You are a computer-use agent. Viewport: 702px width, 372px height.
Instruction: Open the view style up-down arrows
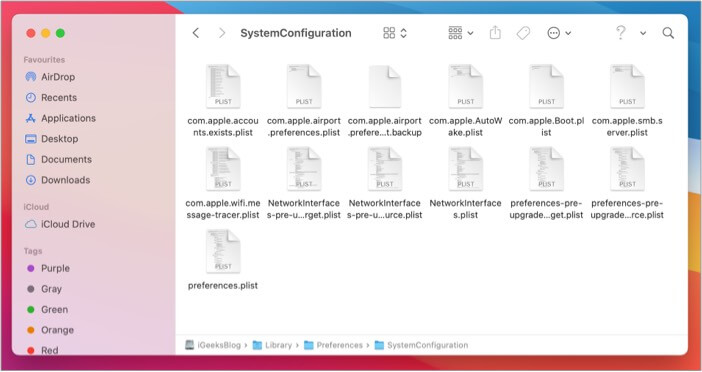(403, 33)
